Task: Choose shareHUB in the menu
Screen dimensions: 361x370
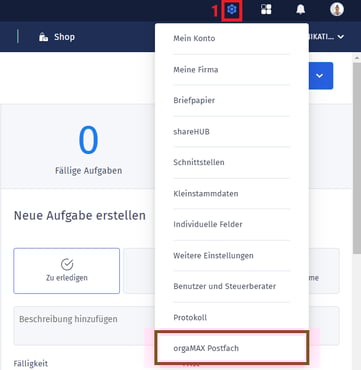Action: tap(232, 132)
